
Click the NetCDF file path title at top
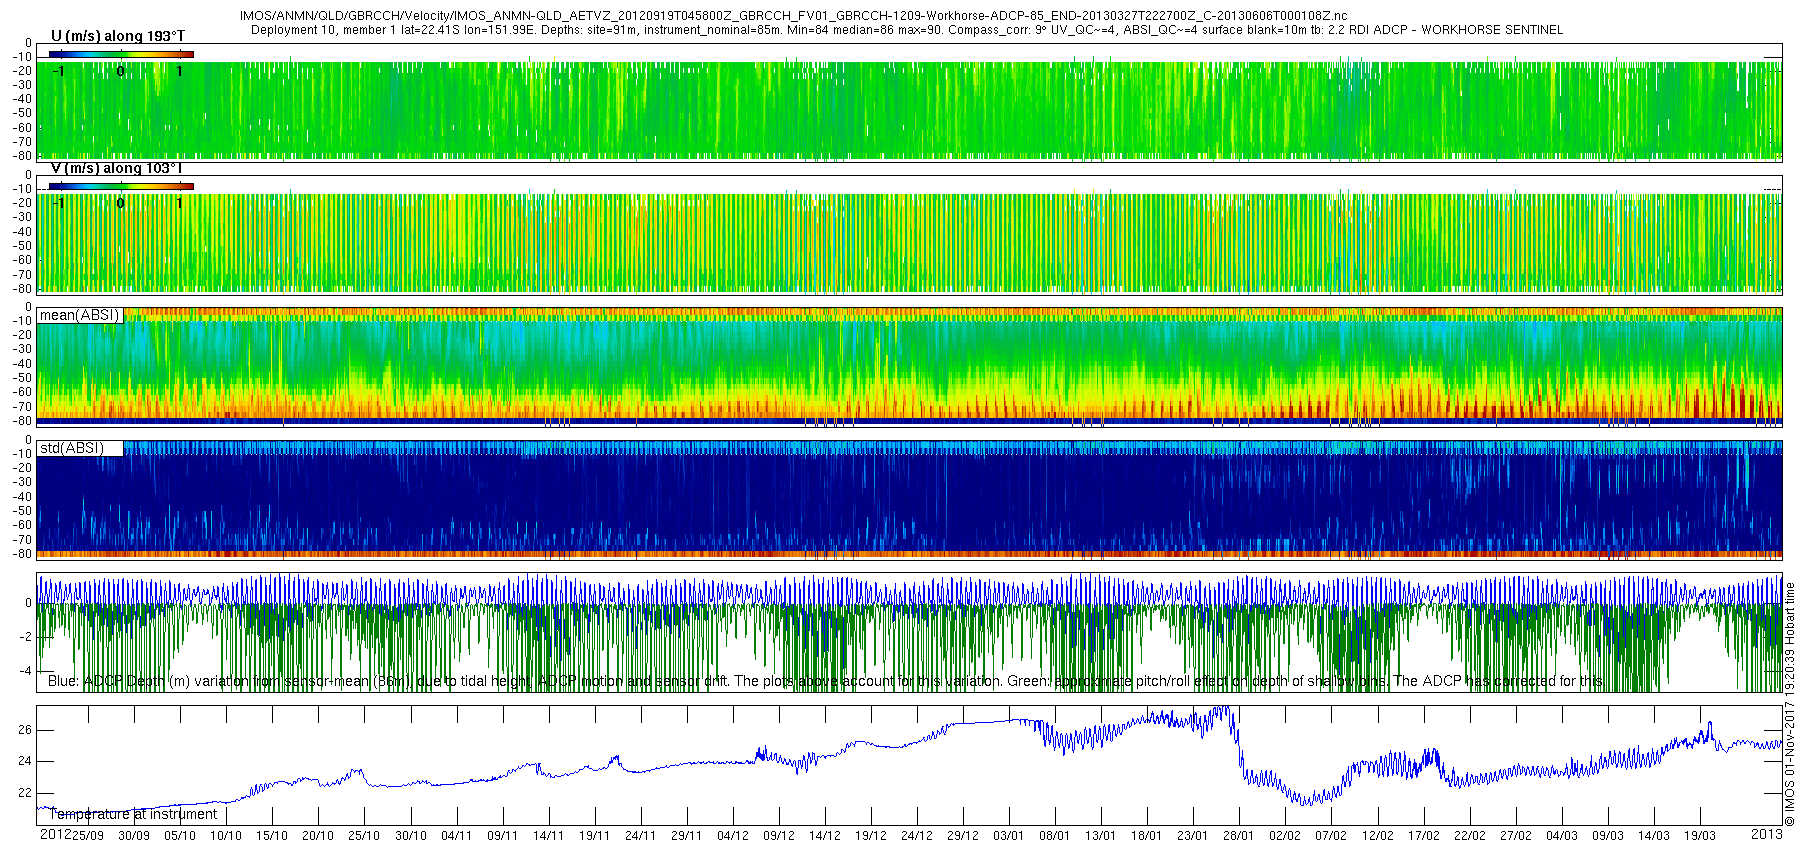click(x=793, y=16)
